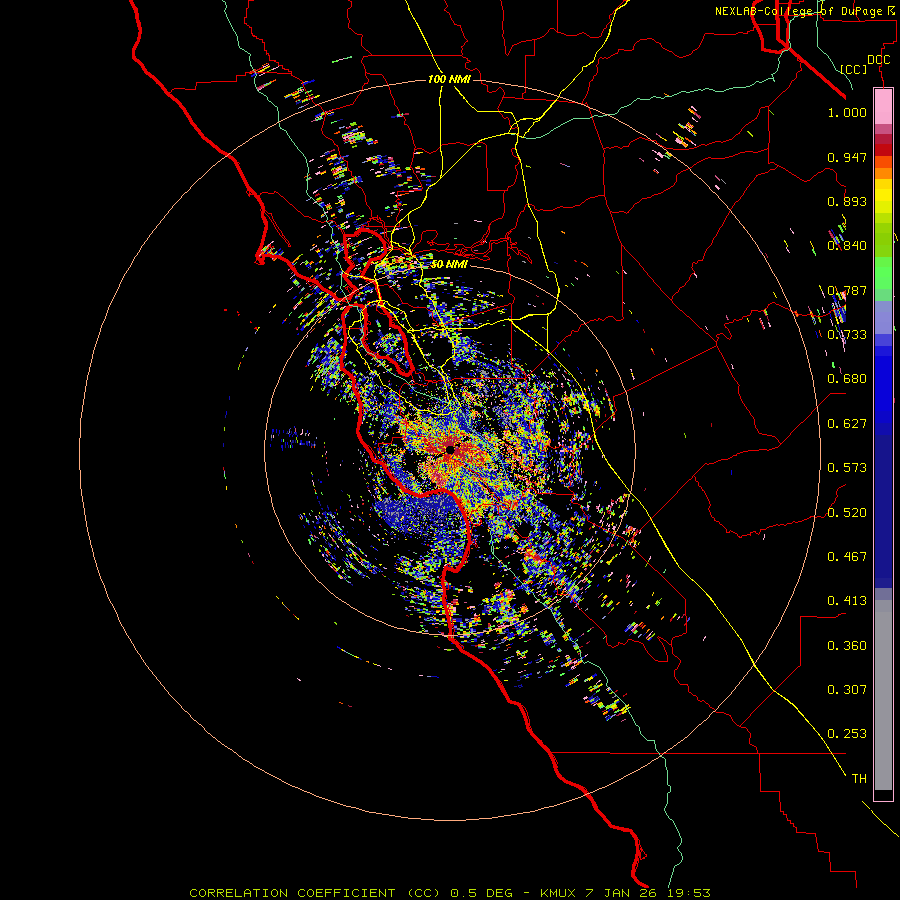Screen dimensions: 900x900
Task: Click the 0.680 scale value
Action: (847, 379)
